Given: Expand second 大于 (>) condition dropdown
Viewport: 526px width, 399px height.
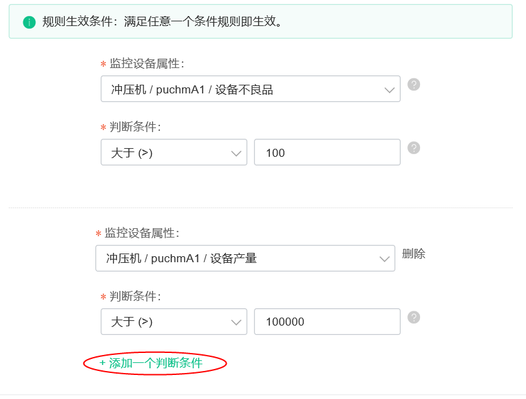Looking at the screenshot, I should pyautogui.click(x=174, y=321).
